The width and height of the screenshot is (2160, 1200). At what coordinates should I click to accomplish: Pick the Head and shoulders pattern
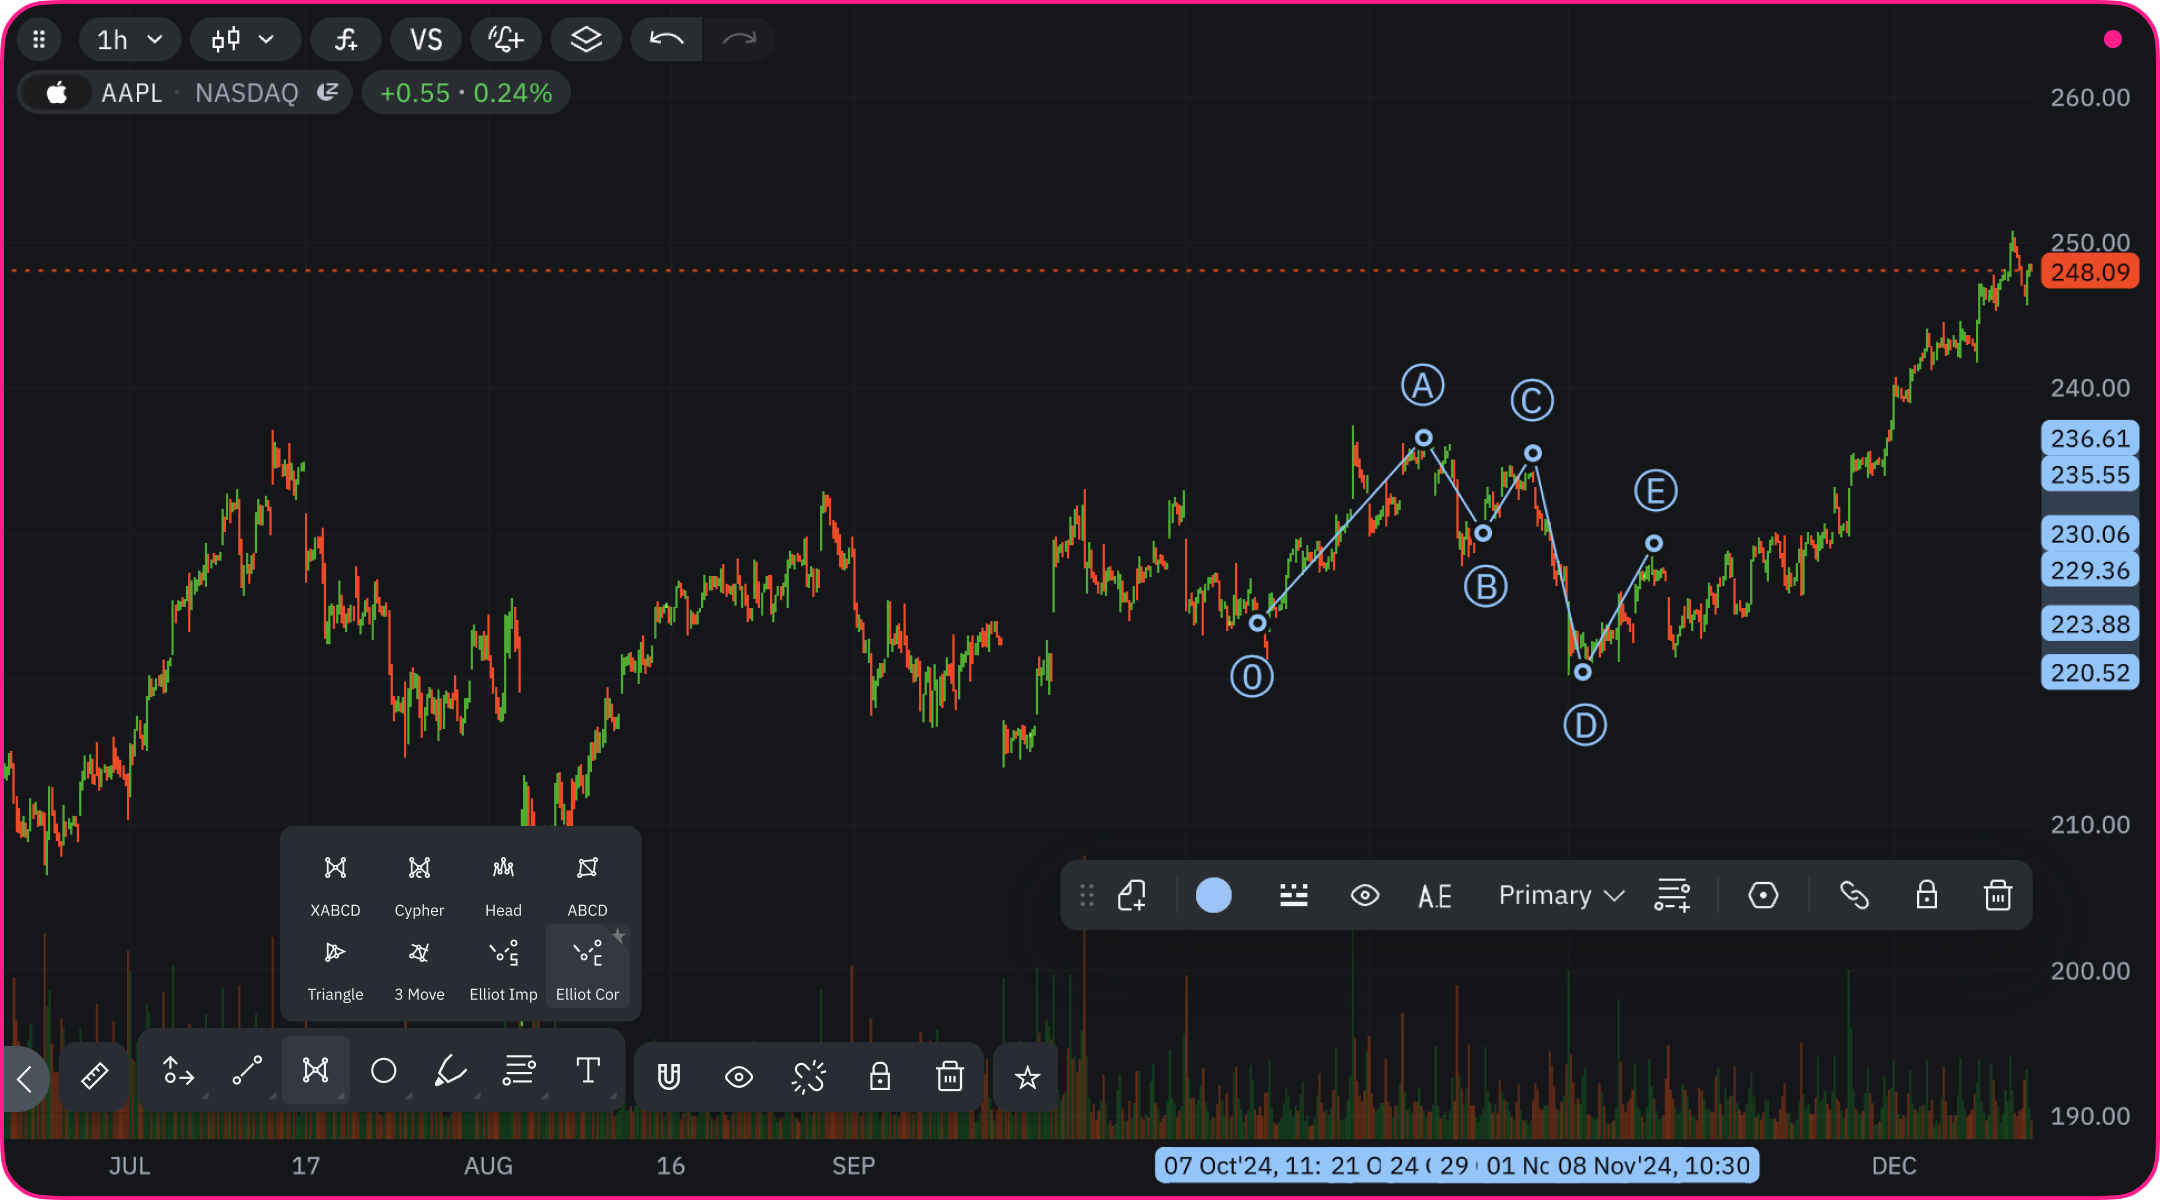[x=503, y=884]
